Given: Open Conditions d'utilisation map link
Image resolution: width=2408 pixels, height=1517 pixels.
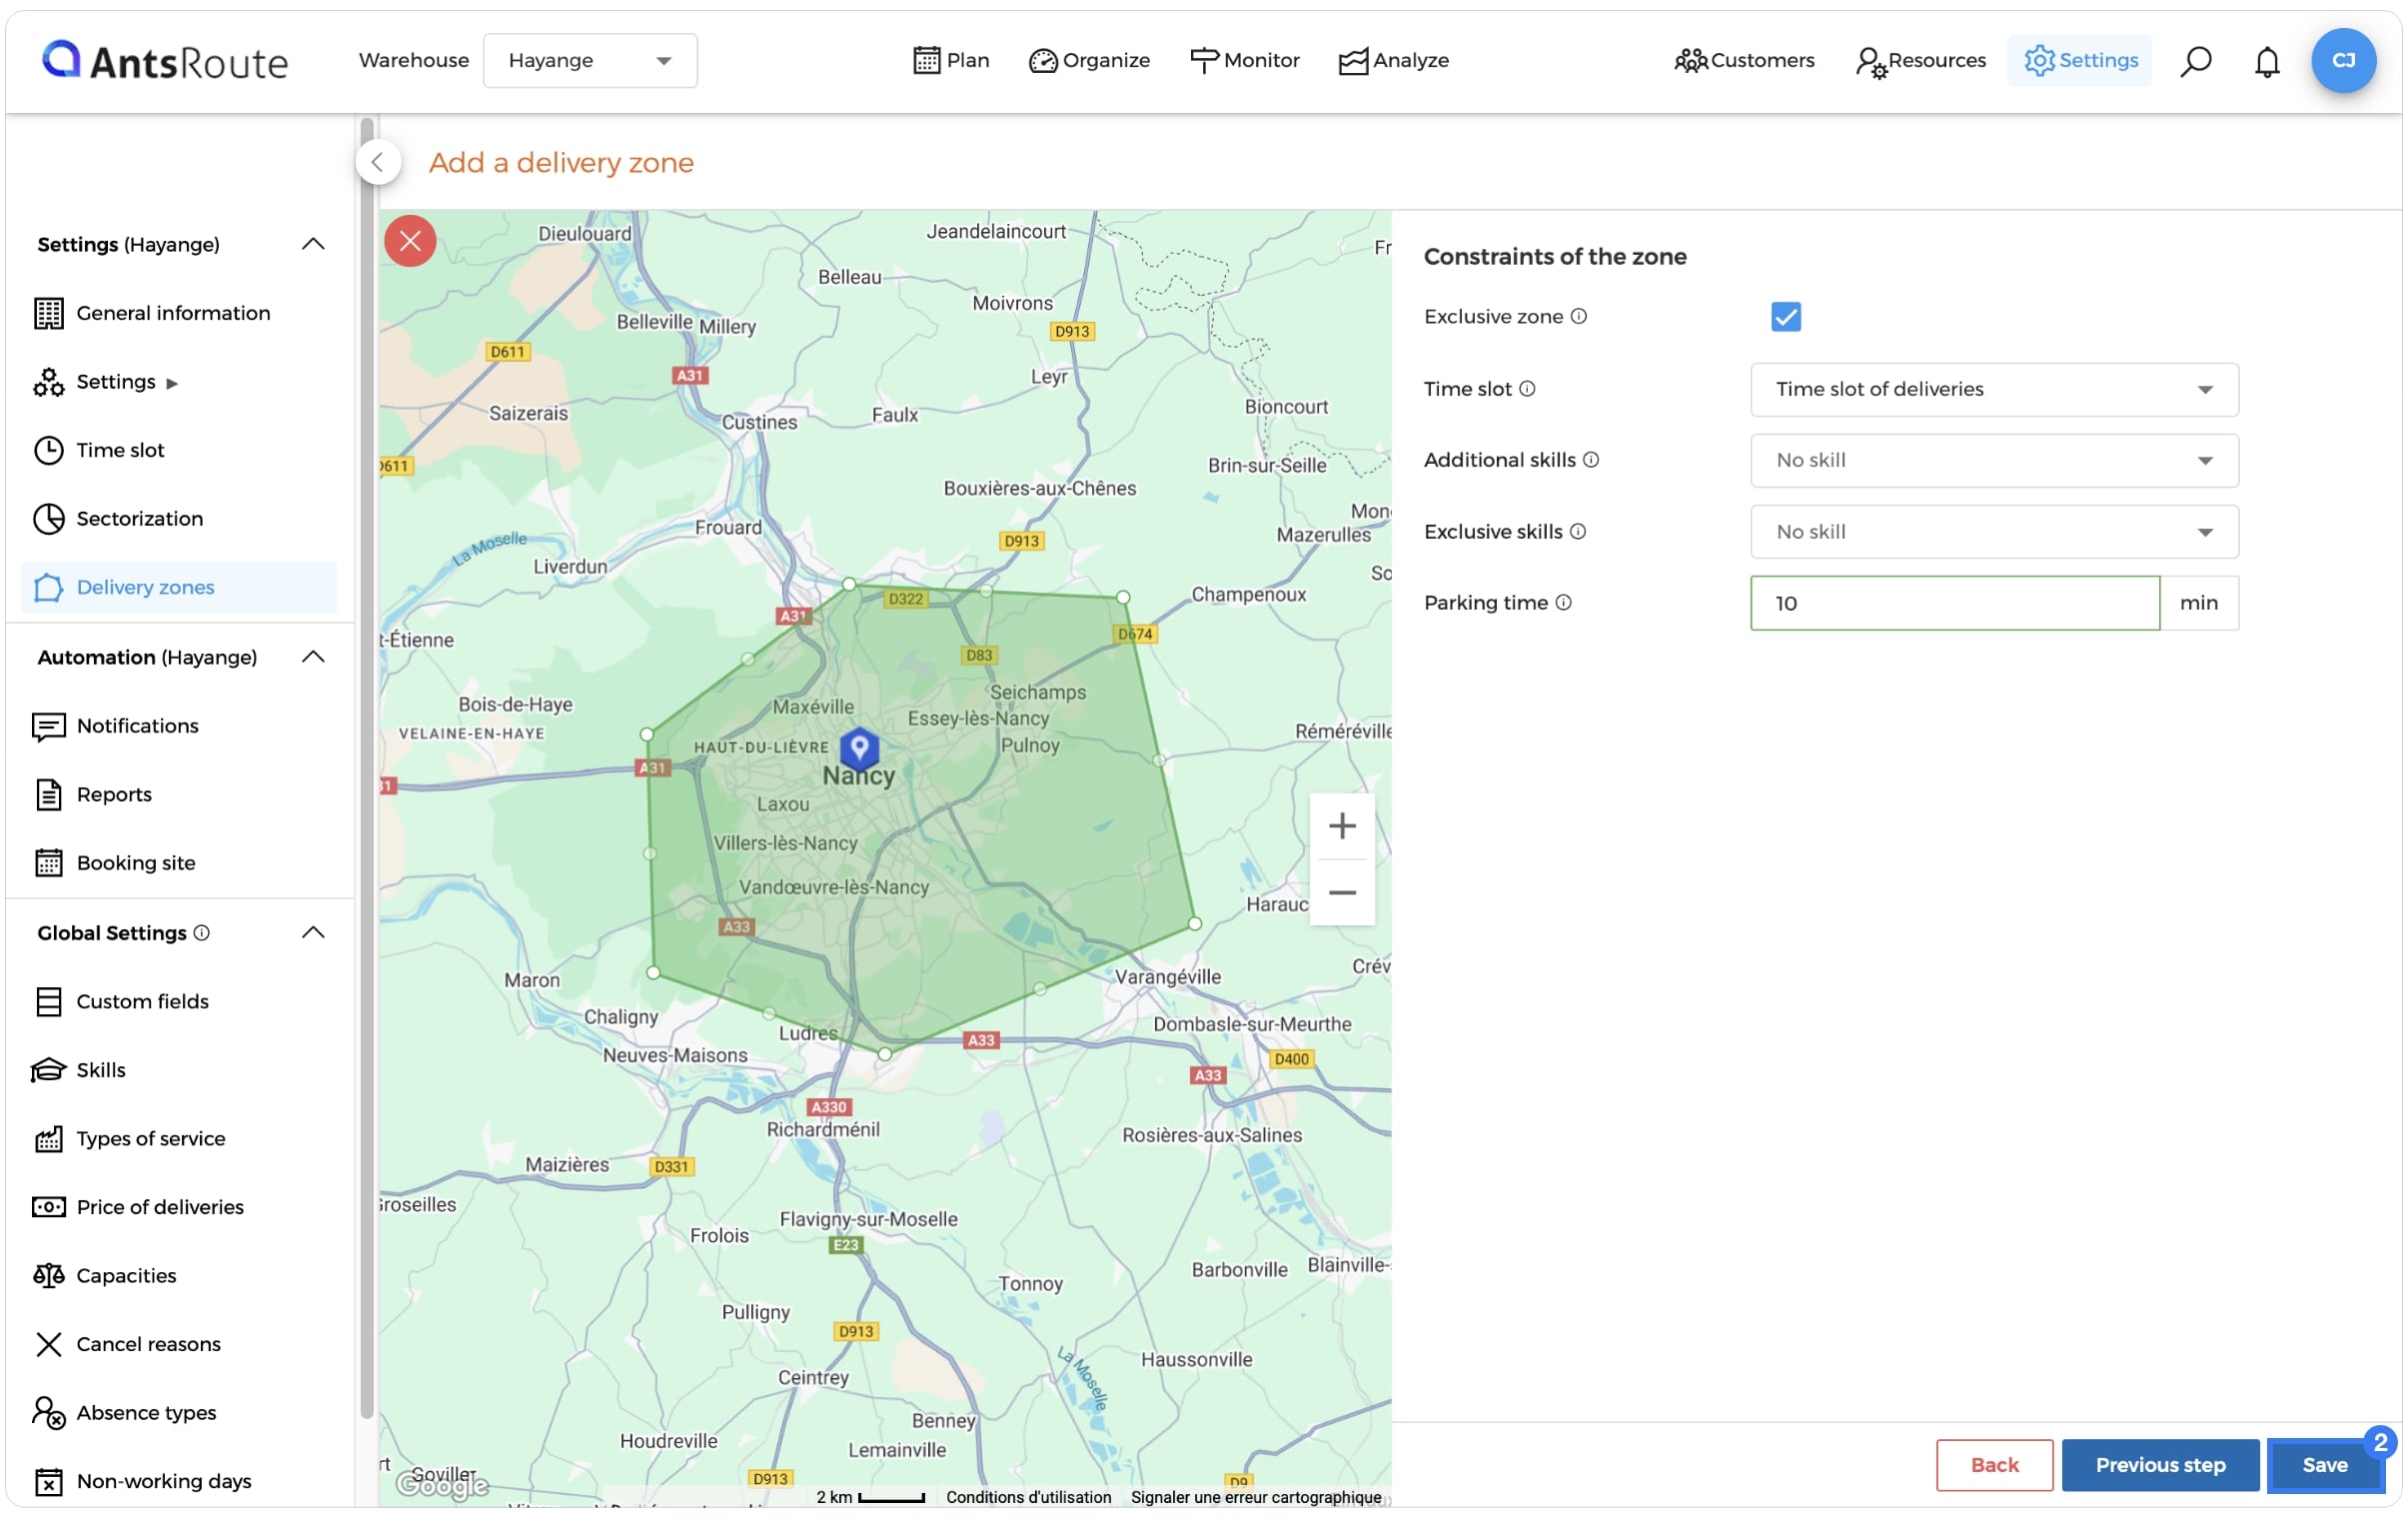Looking at the screenshot, I should pos(1029,1498).
